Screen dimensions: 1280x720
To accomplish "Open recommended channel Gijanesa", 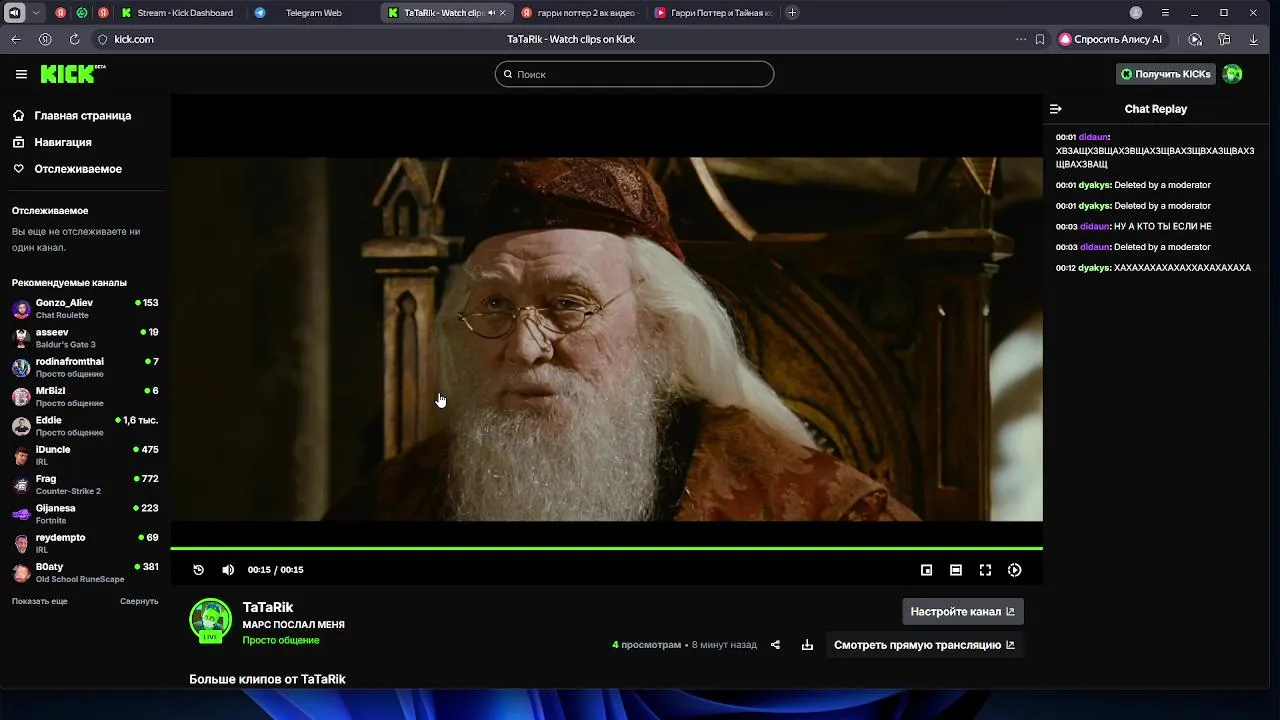I will point(85,514).
